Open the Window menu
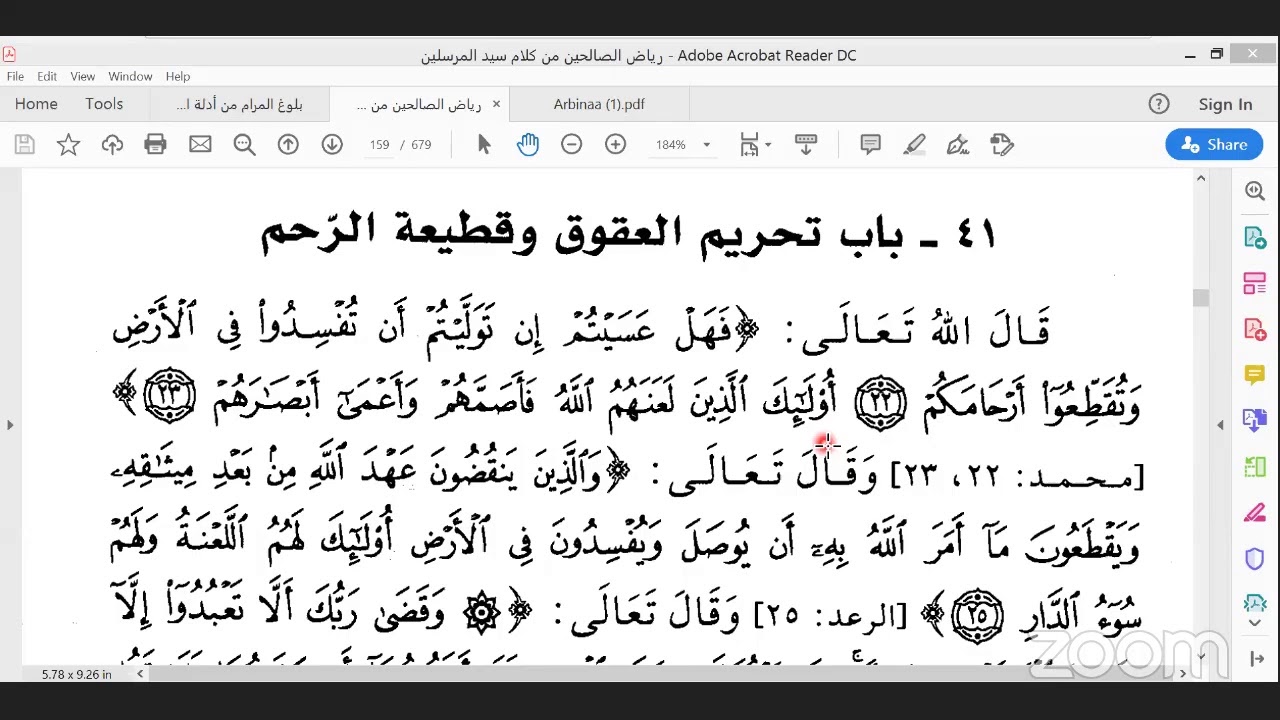This screenshot has width=1280, height=720. click(x=130, y=76)
